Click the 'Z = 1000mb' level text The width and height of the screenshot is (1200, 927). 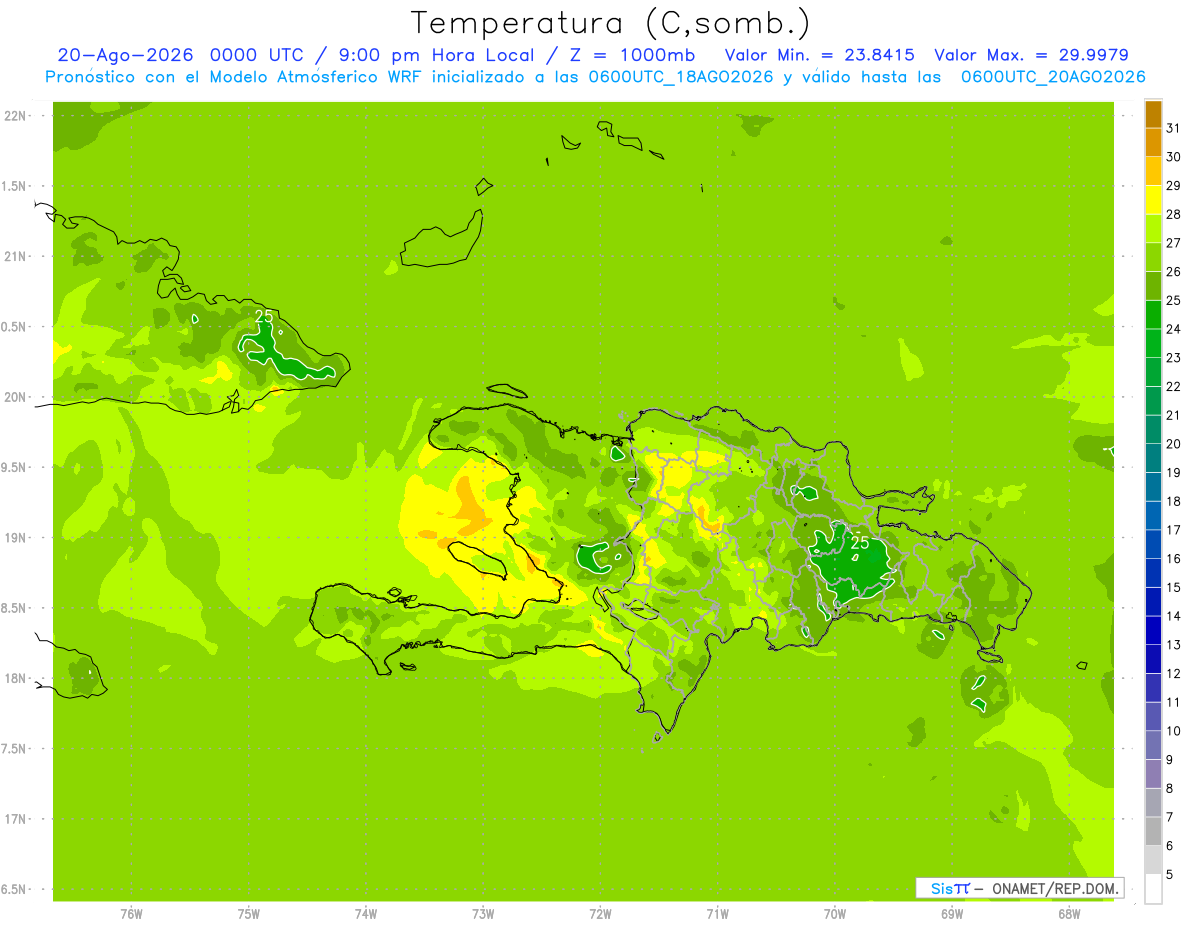pyautogui.click(x=632, y=56)
